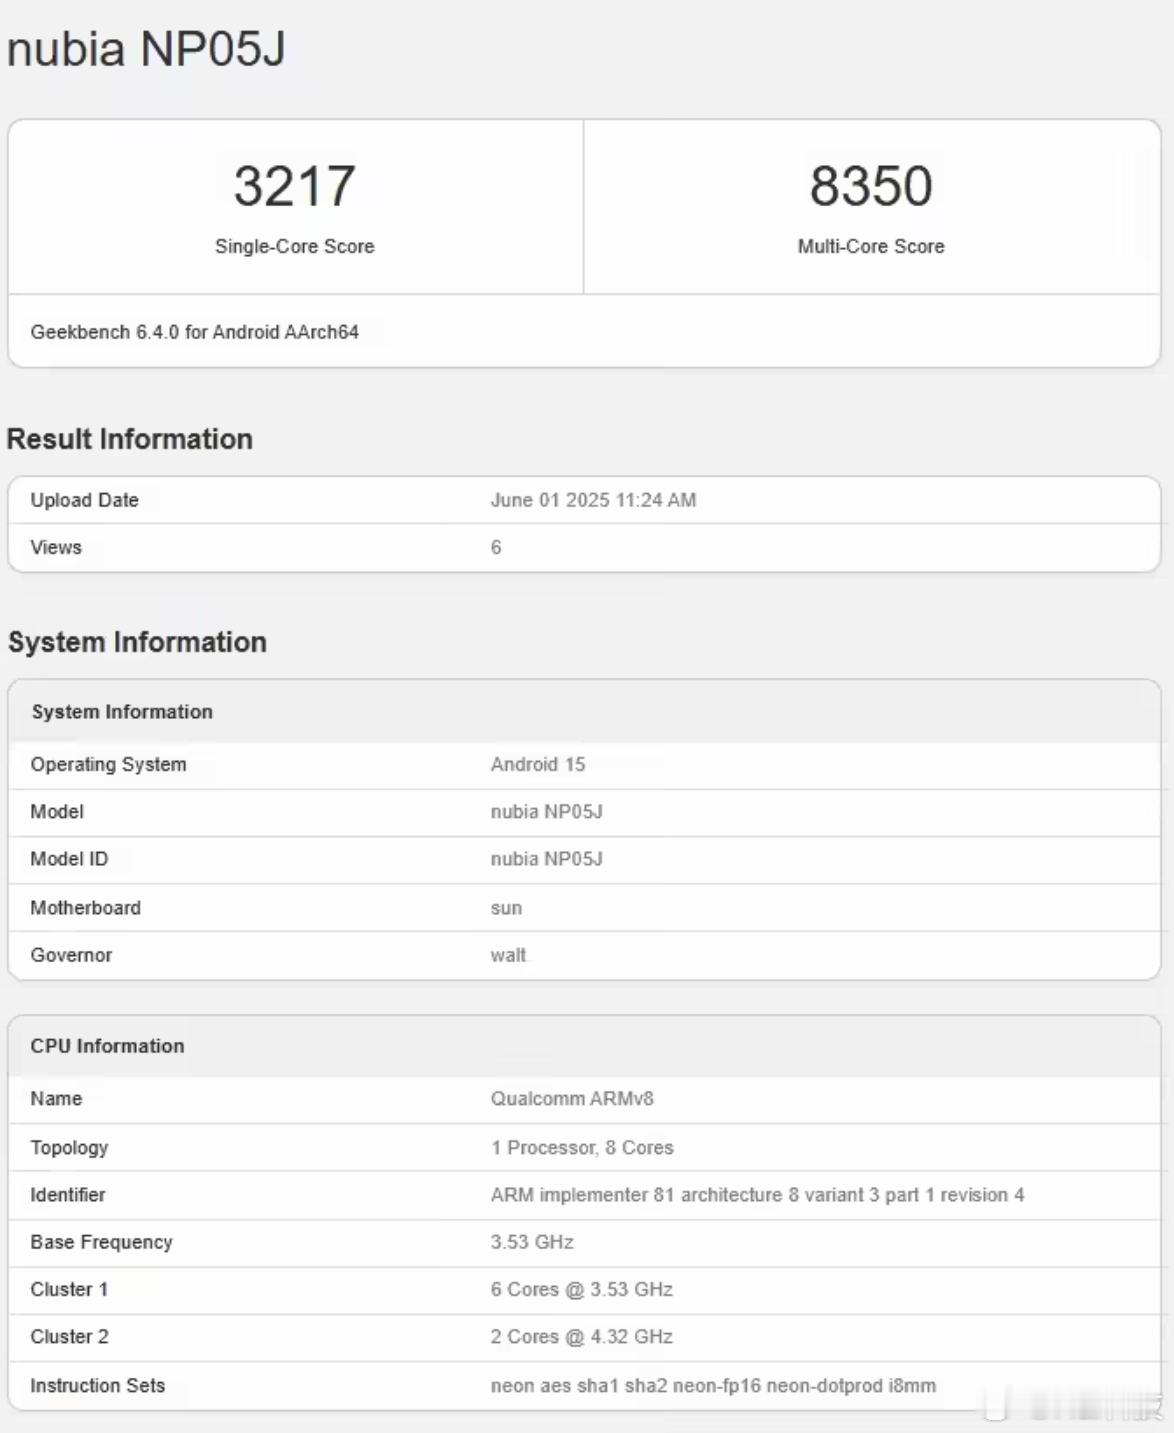Click the 'Governor' row label
This screenshot has height=1433, width=1174.
[x=71, y=955]
